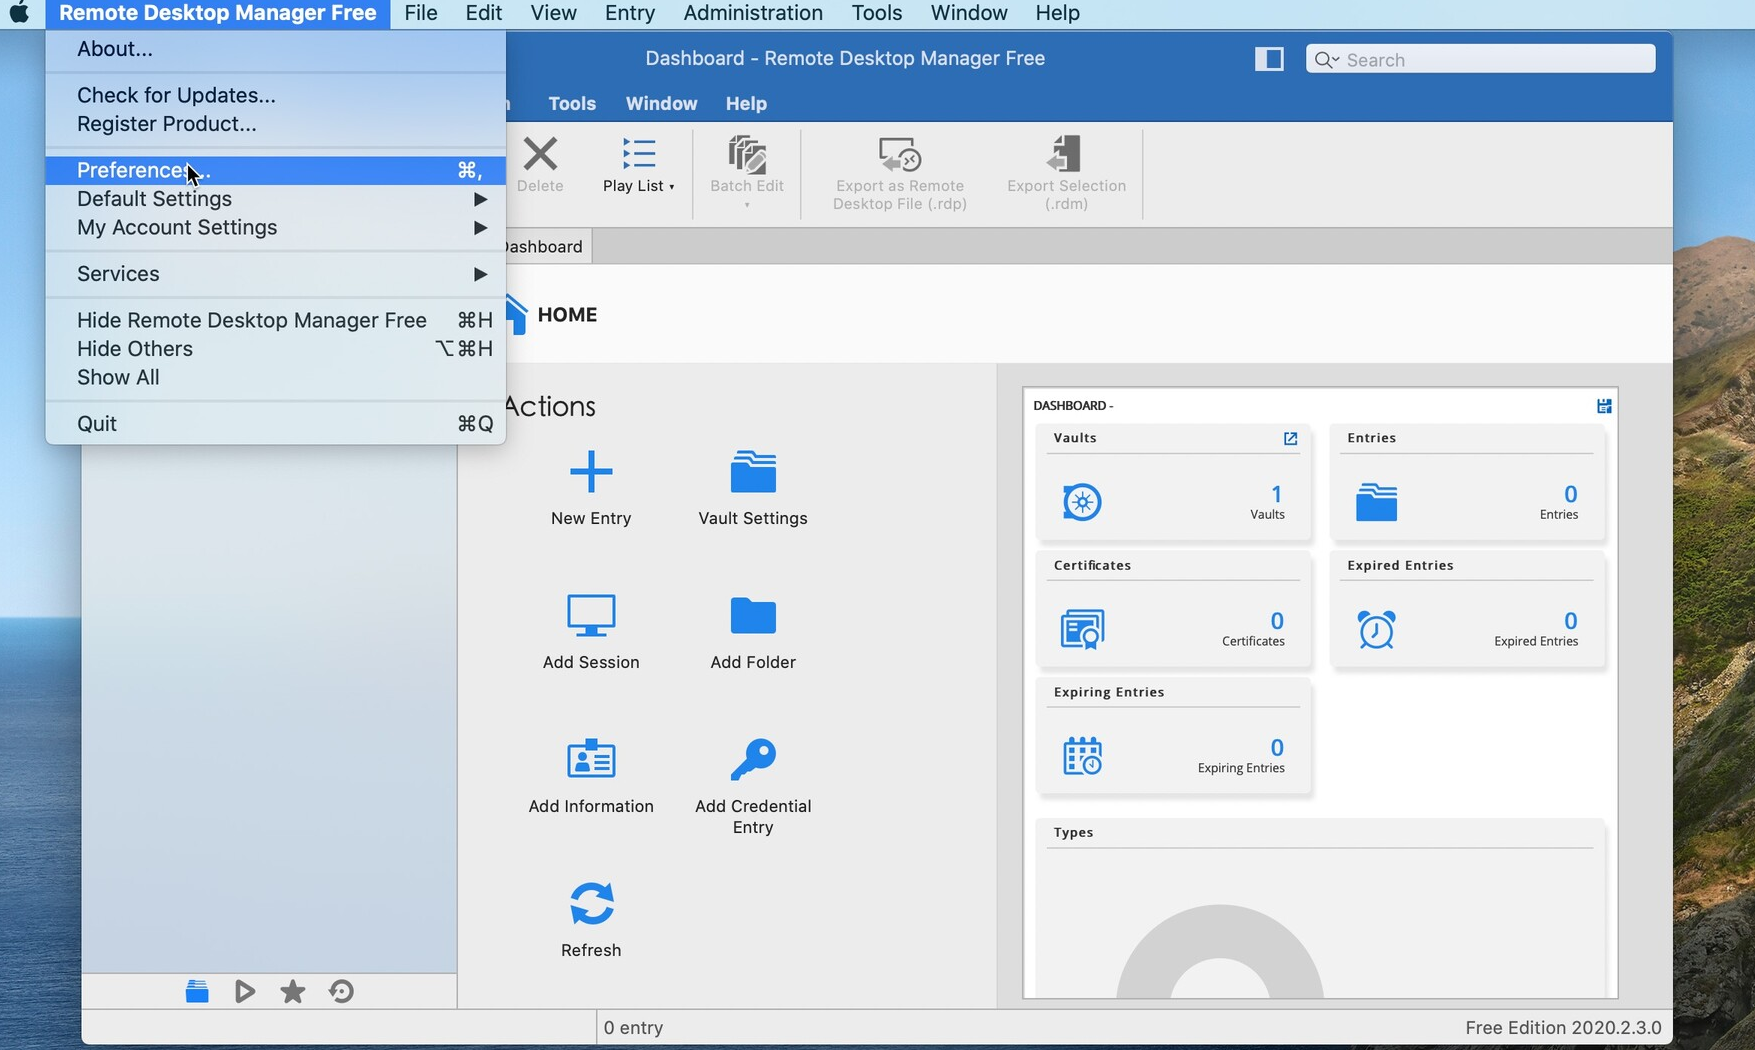
Task: Click the New Entry plus icon
Action: pos(591,471)
